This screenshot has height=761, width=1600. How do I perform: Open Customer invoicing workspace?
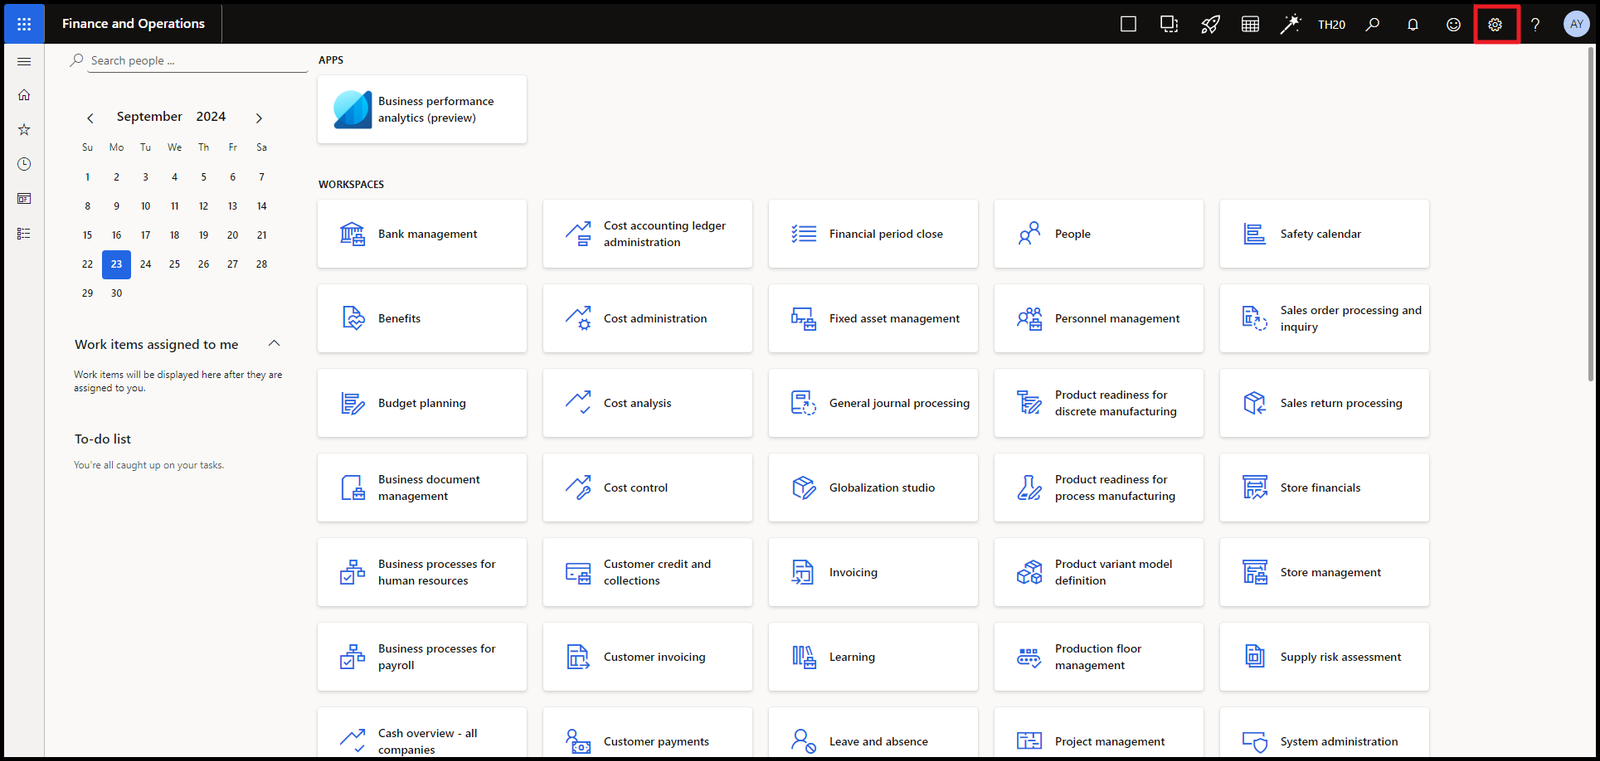click(x=648, y=657)
